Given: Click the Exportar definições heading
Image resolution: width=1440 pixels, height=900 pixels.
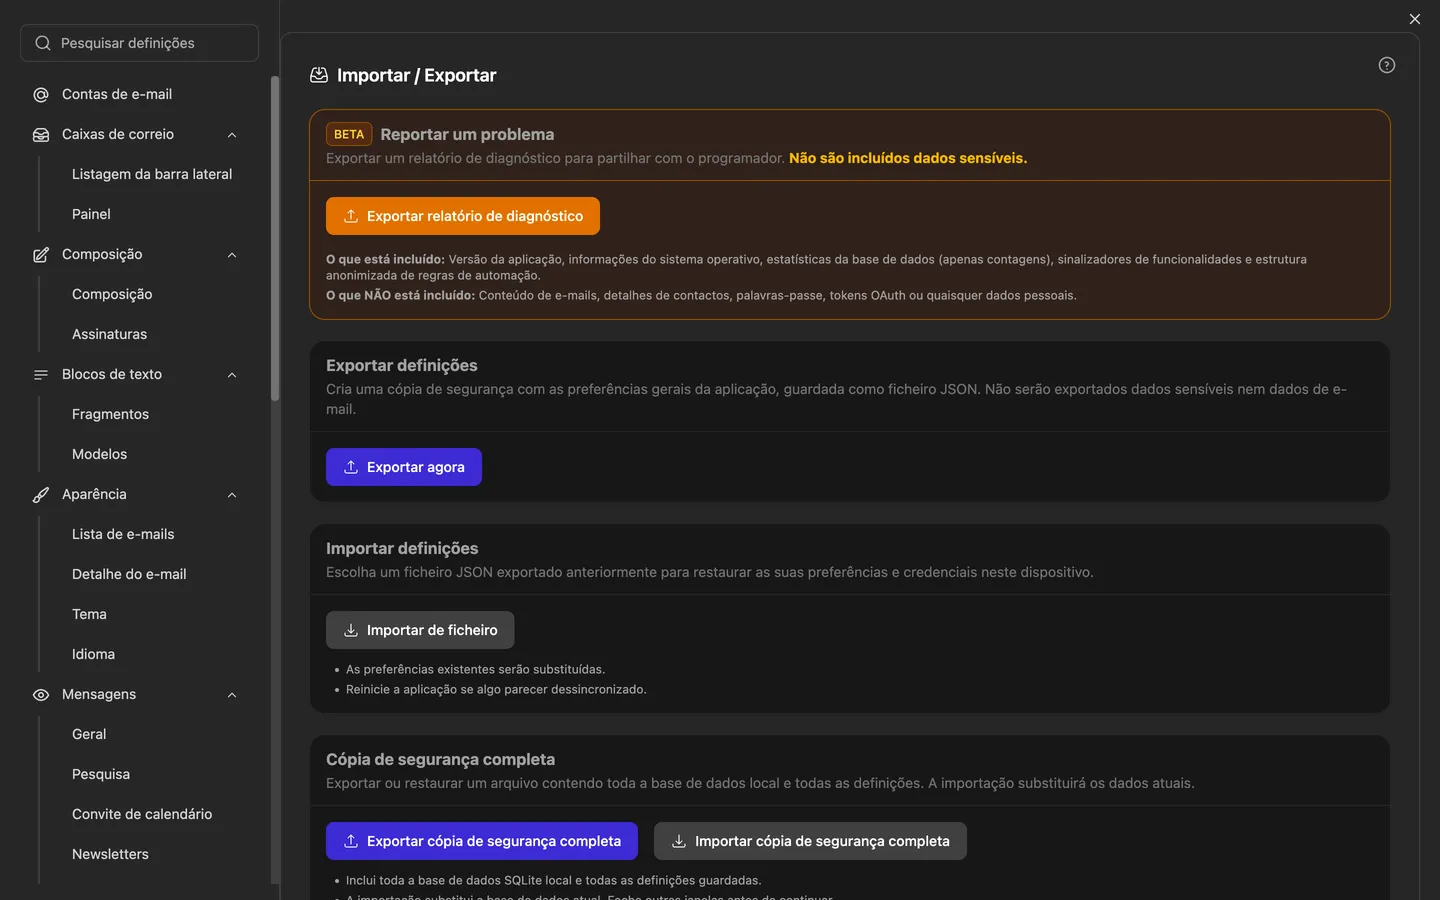Looking at the screenshot, I should 402,365.
